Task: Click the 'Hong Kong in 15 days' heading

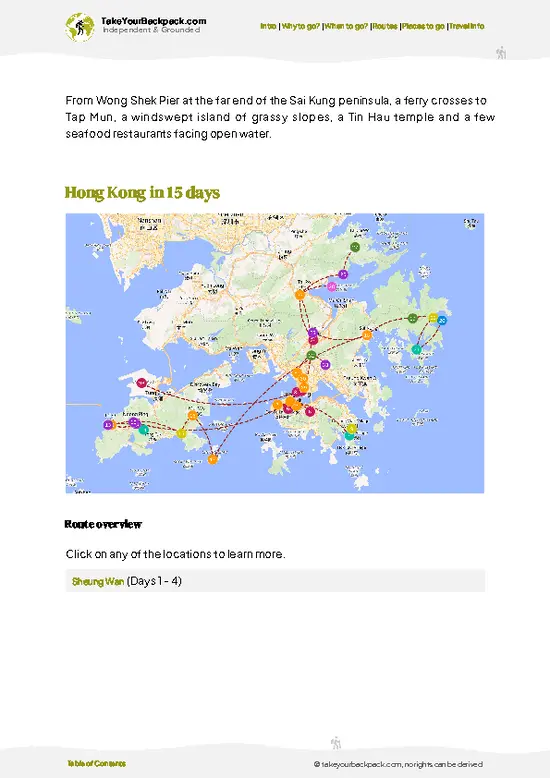Action: pos(142,193)
